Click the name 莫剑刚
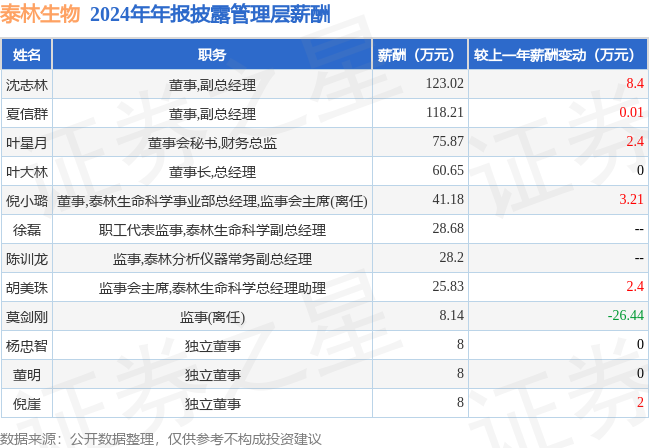 pyautogui.click(x=27, y=317)
